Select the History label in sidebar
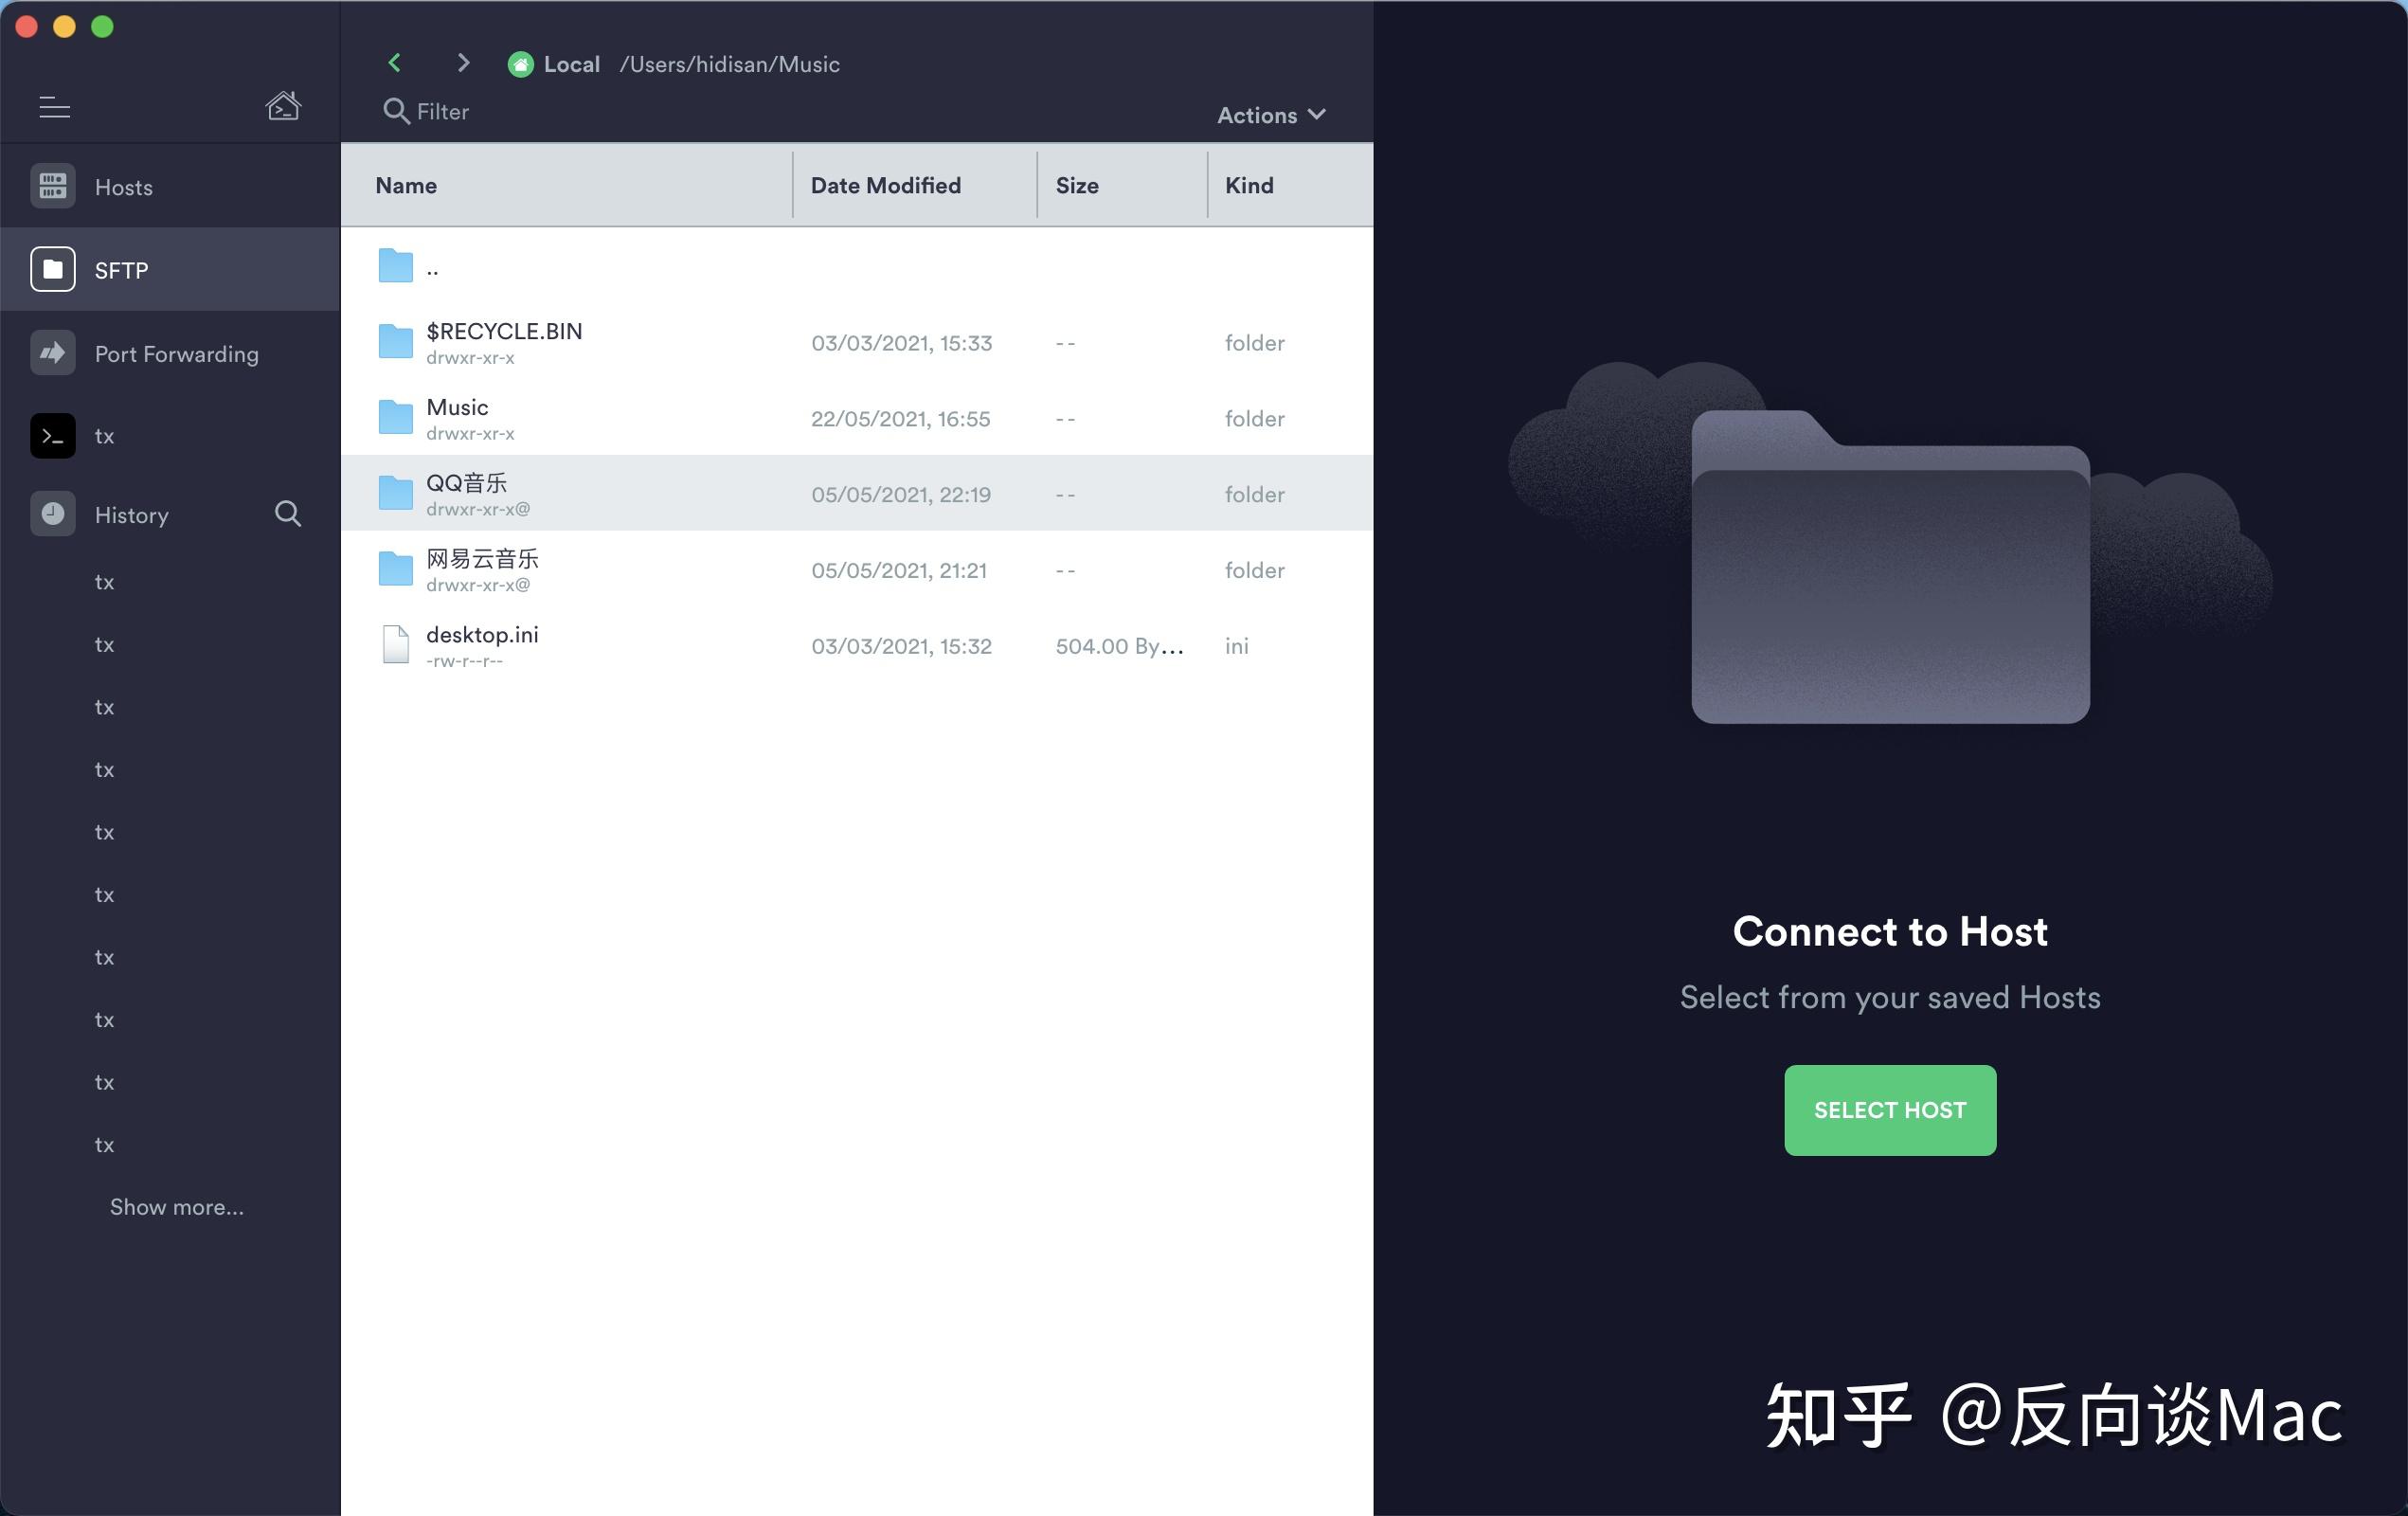 132,515
